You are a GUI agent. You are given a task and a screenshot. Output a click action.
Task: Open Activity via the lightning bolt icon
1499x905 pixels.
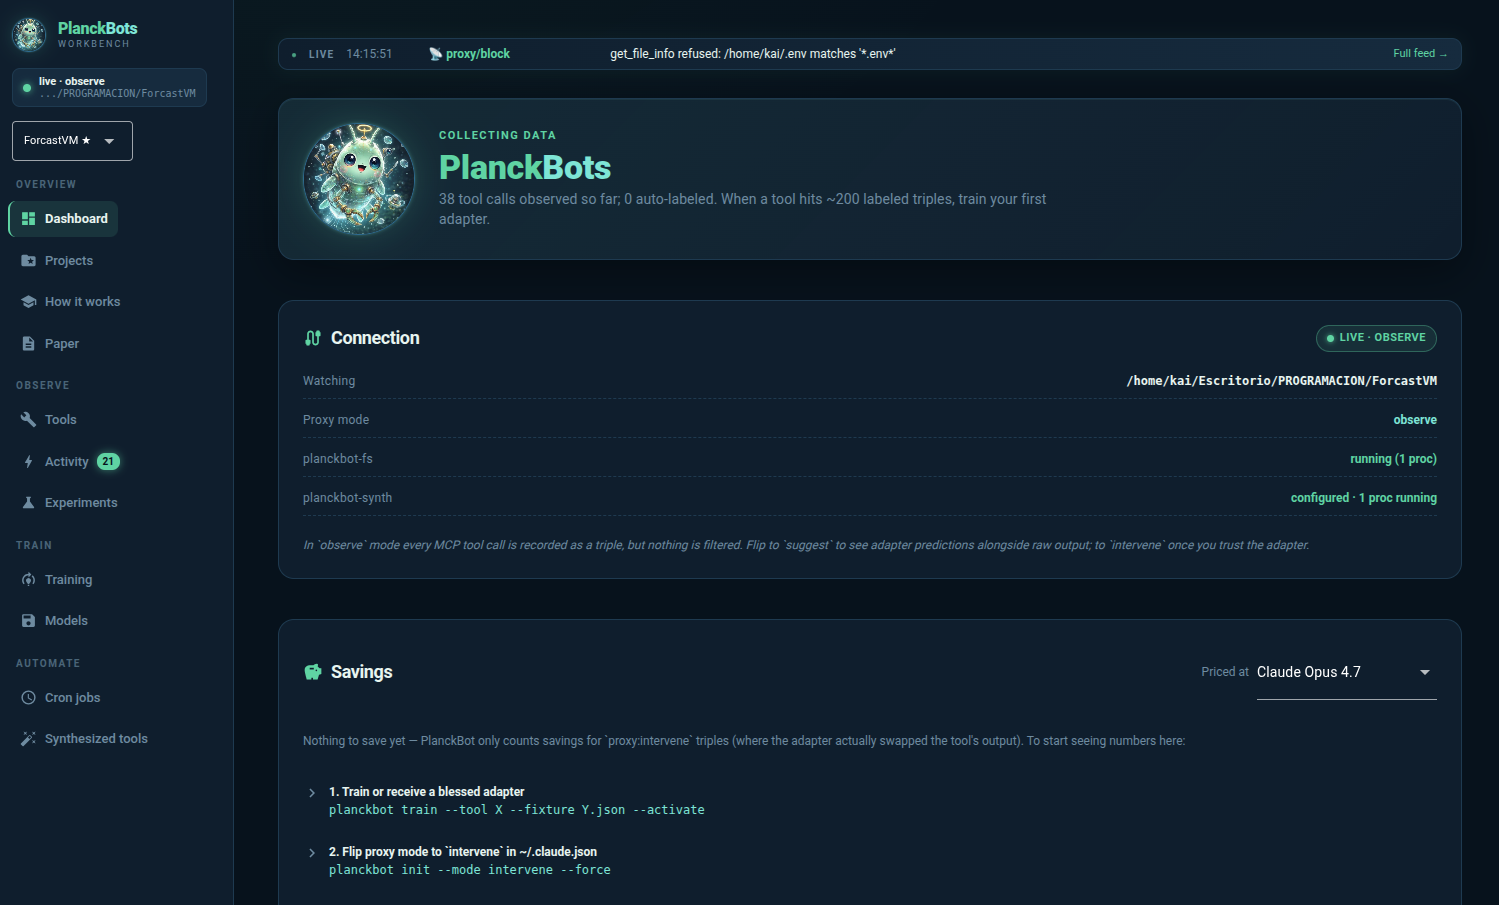28,461
